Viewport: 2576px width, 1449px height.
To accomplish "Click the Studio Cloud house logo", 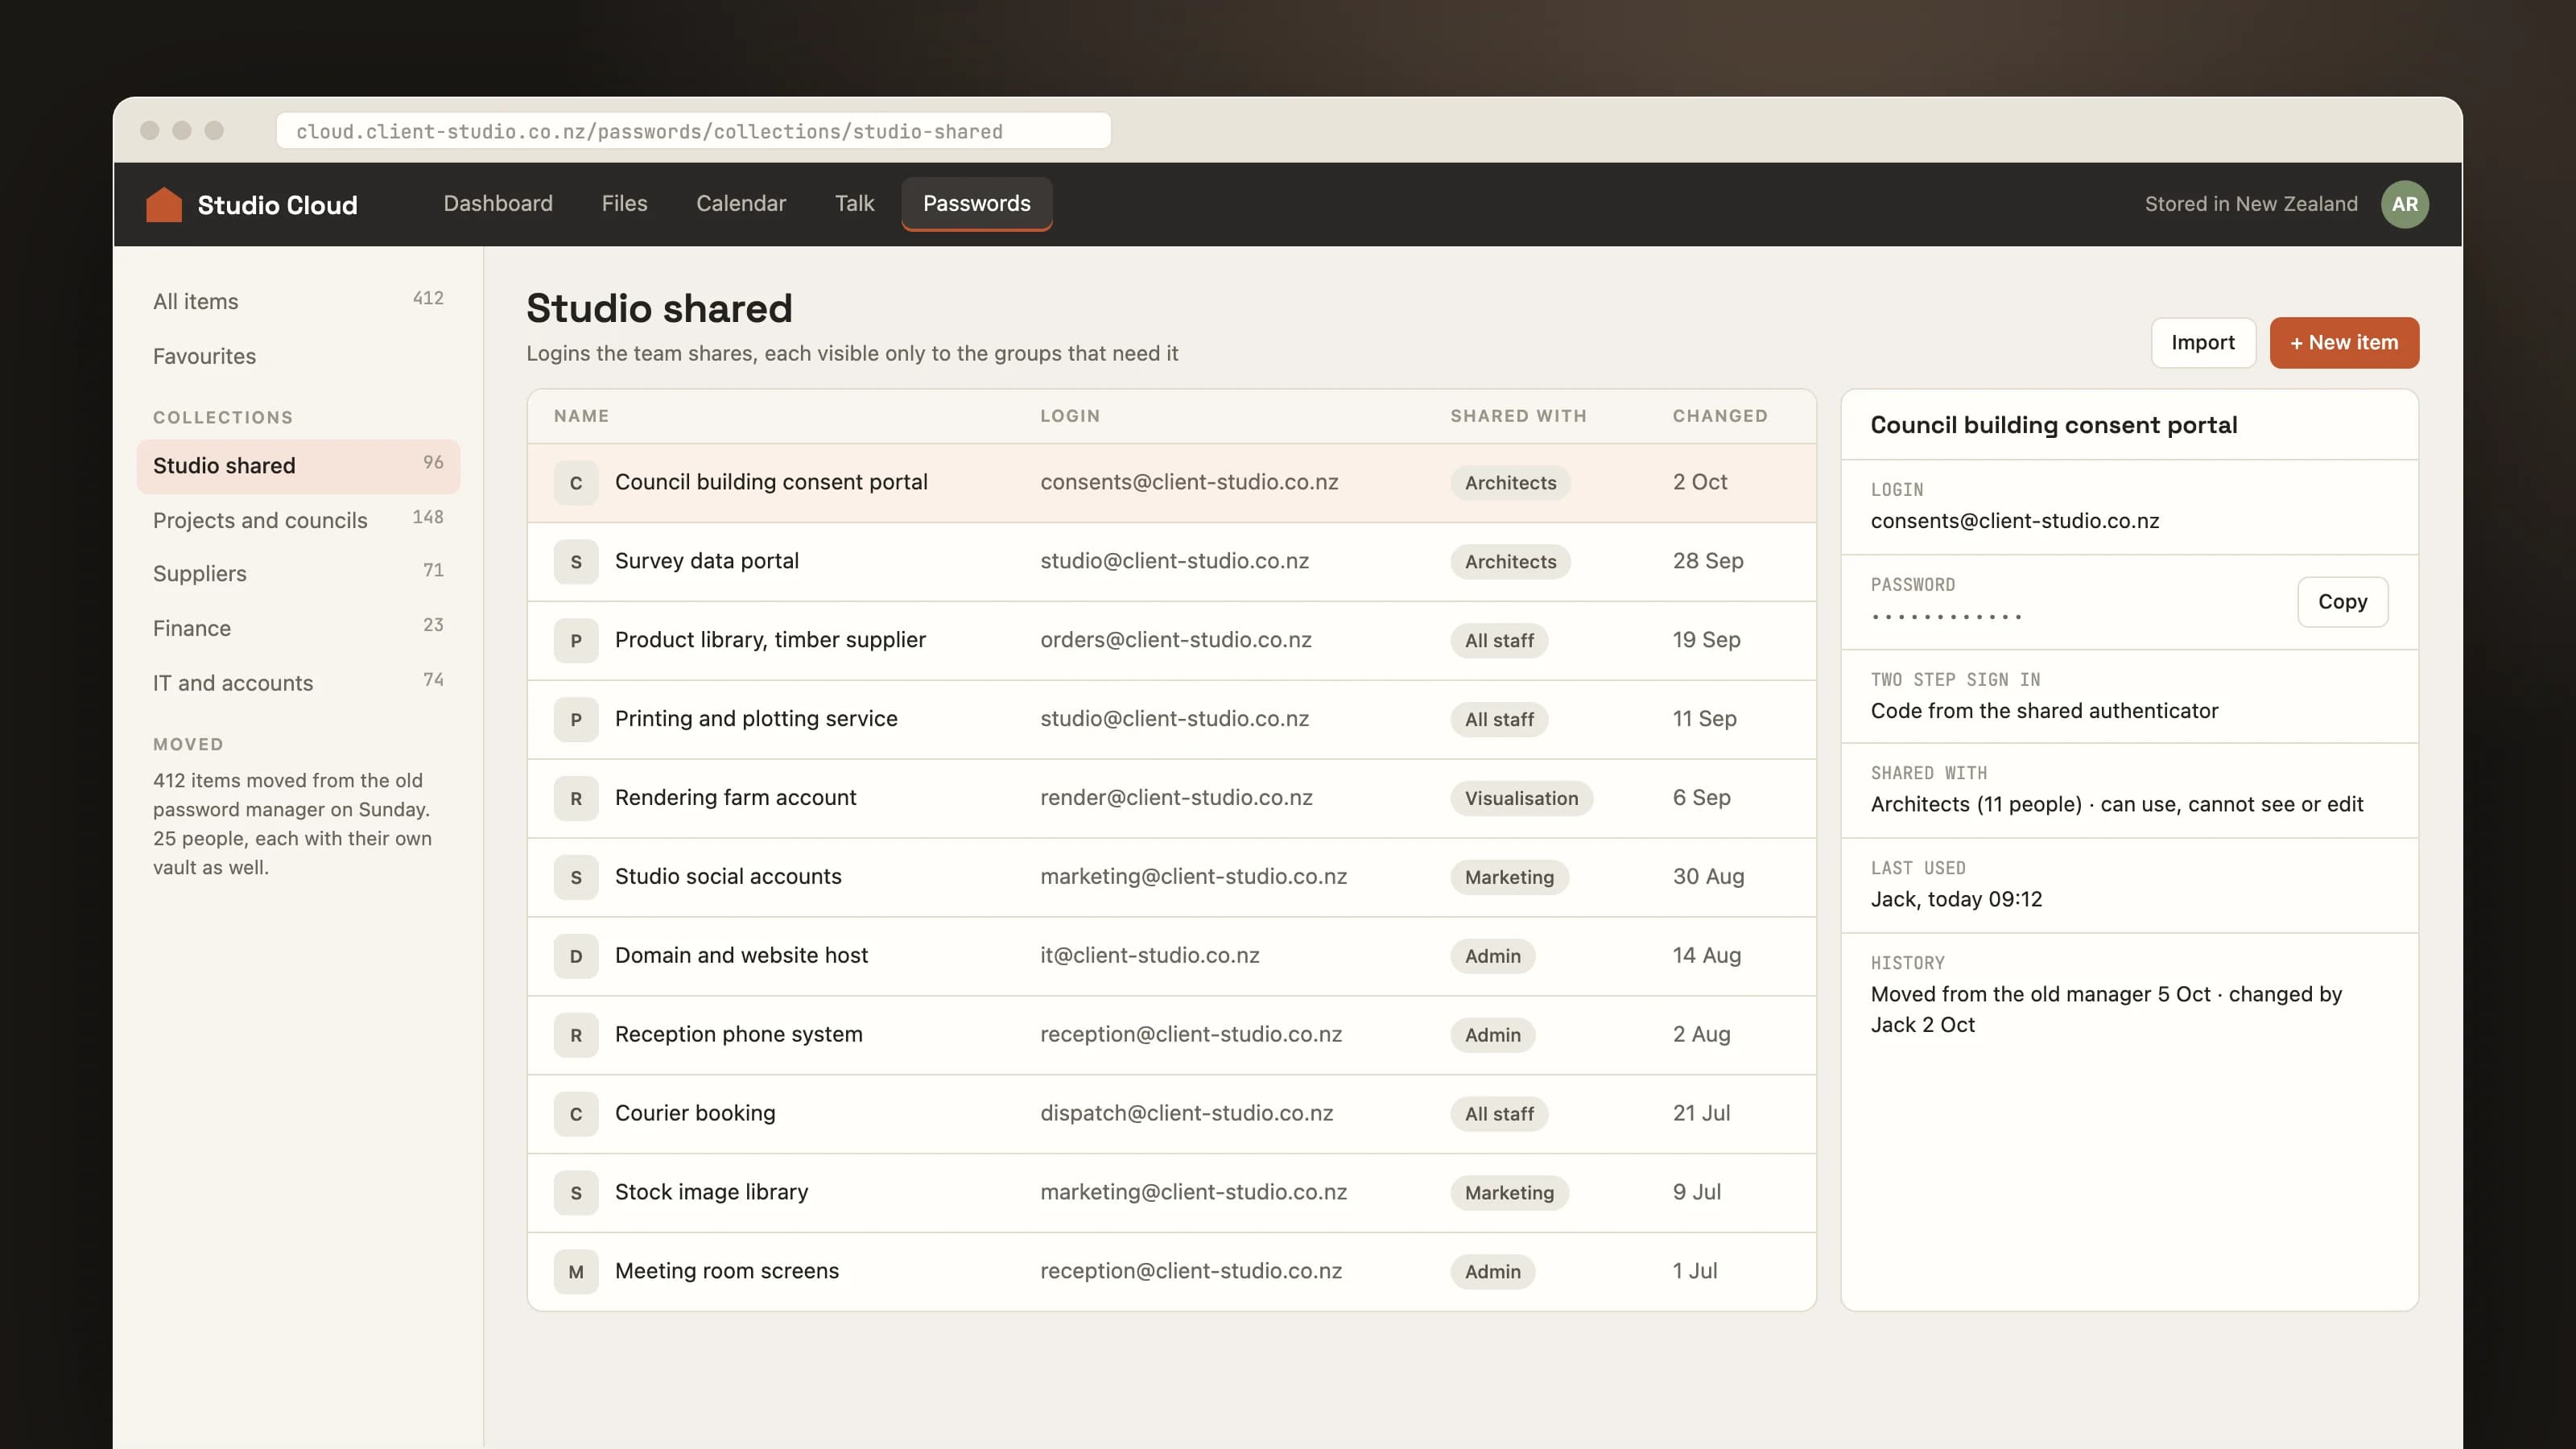I will (x=164, y=204).
